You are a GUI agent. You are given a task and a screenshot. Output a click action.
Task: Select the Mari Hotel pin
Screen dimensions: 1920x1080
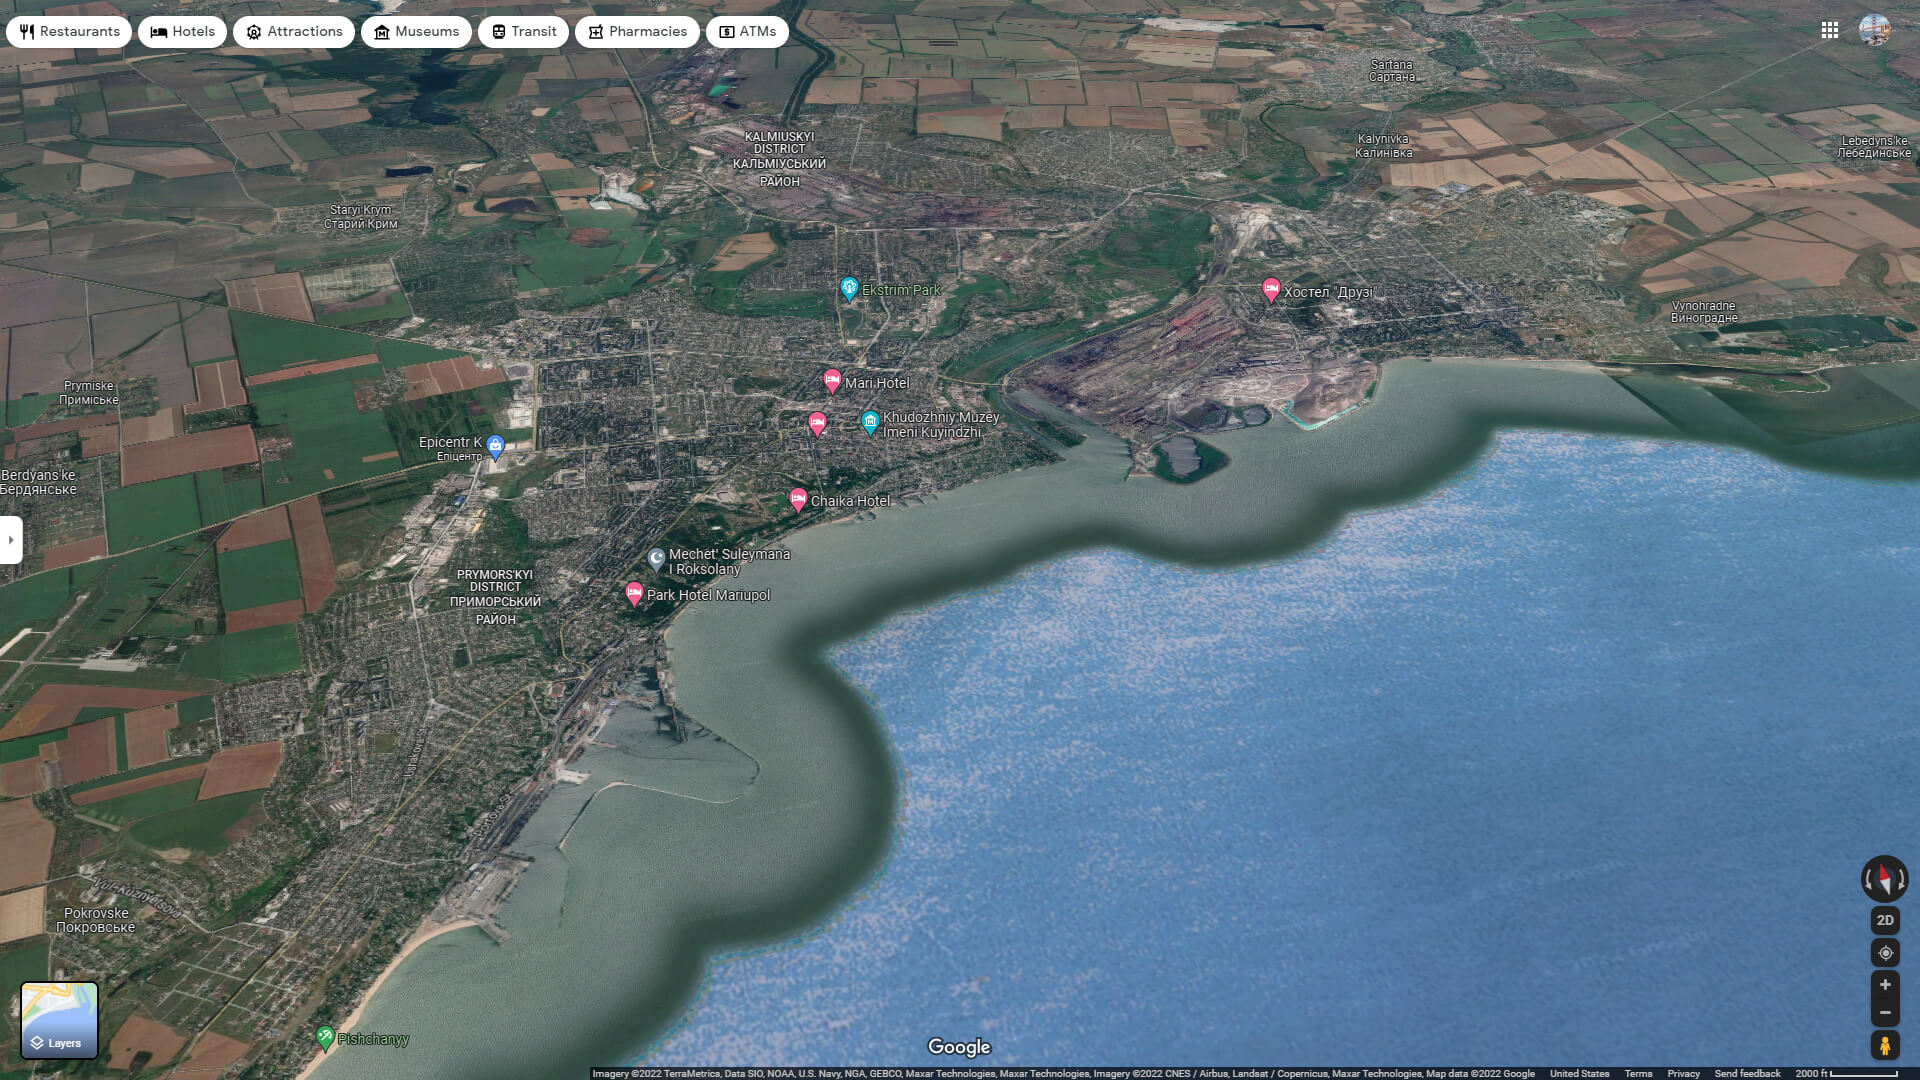point(832,381)
